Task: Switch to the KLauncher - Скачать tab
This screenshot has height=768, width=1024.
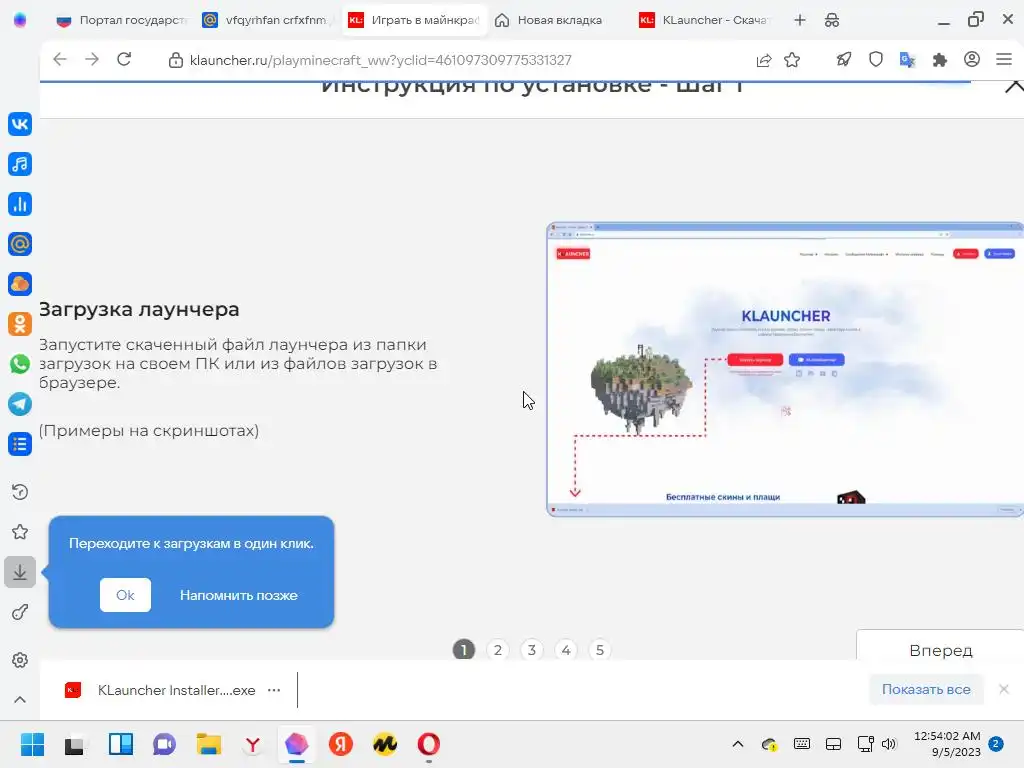Action: pos(705,20)
